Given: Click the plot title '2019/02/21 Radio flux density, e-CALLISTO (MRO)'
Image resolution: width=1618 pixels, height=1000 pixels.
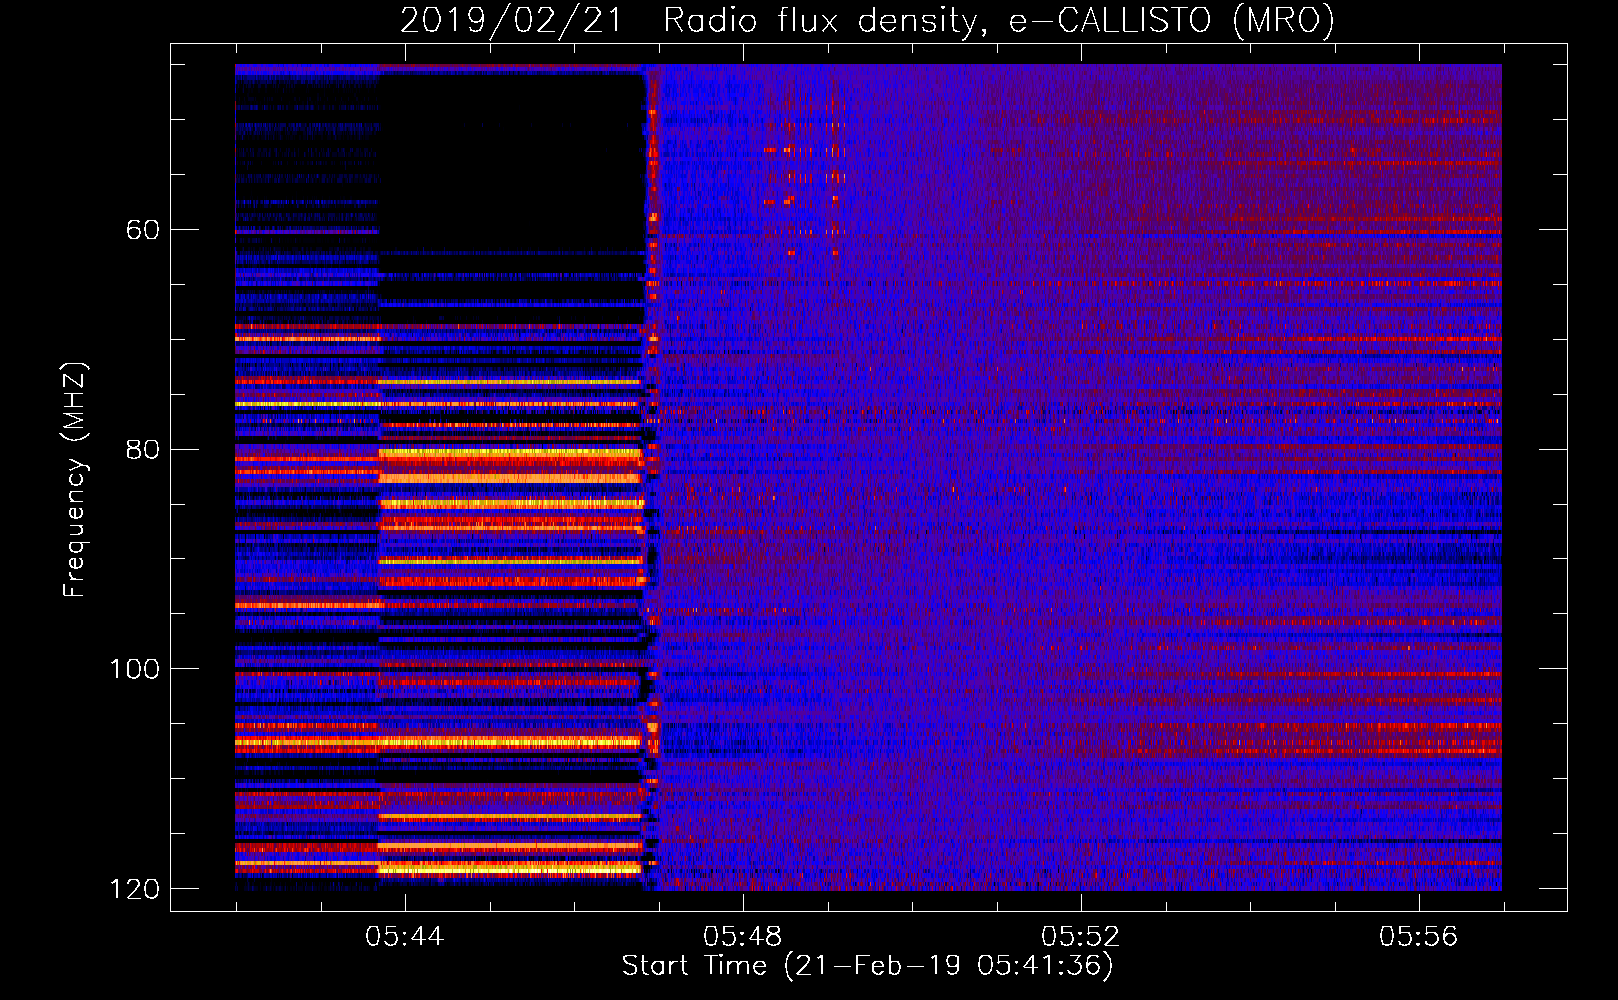Looking at the screenshot, I should pyautogui.click(x=867, y=21).
